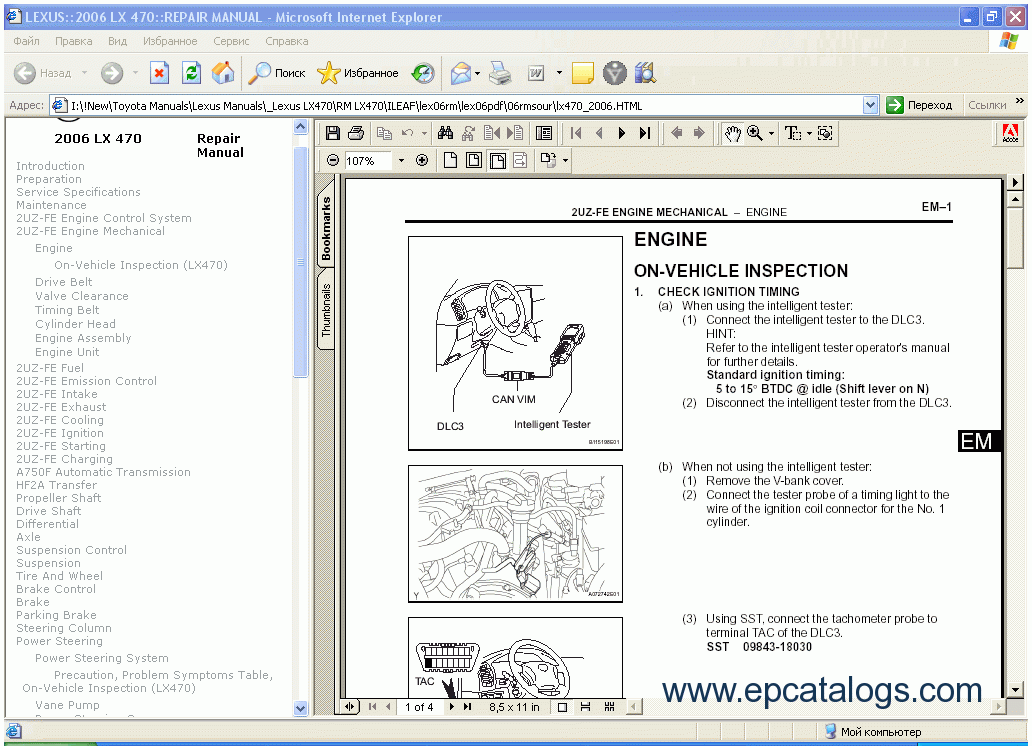Viewport: 1032px width, 746px height.
Task: Select the Snapshot/graphics select tool
Action: tap(825, 134)
